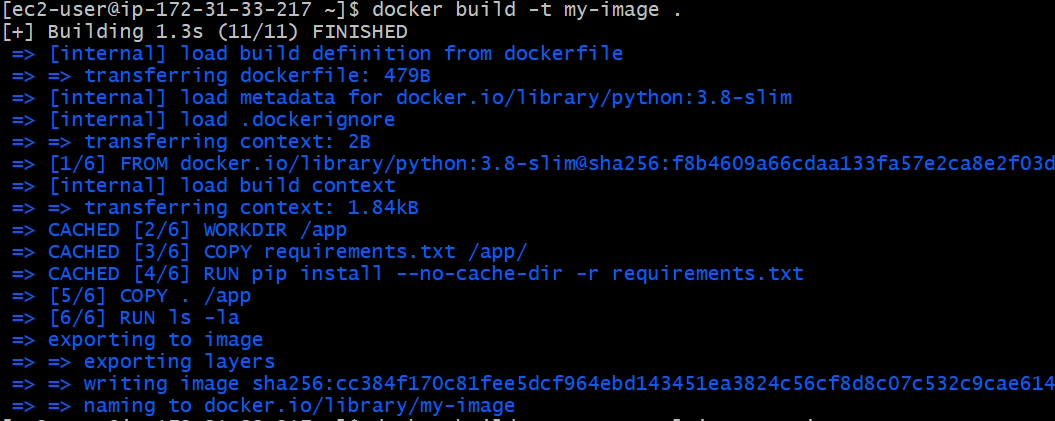
Task: Click CACHED COPY requirements.txt step
Action: pos(270,252)
